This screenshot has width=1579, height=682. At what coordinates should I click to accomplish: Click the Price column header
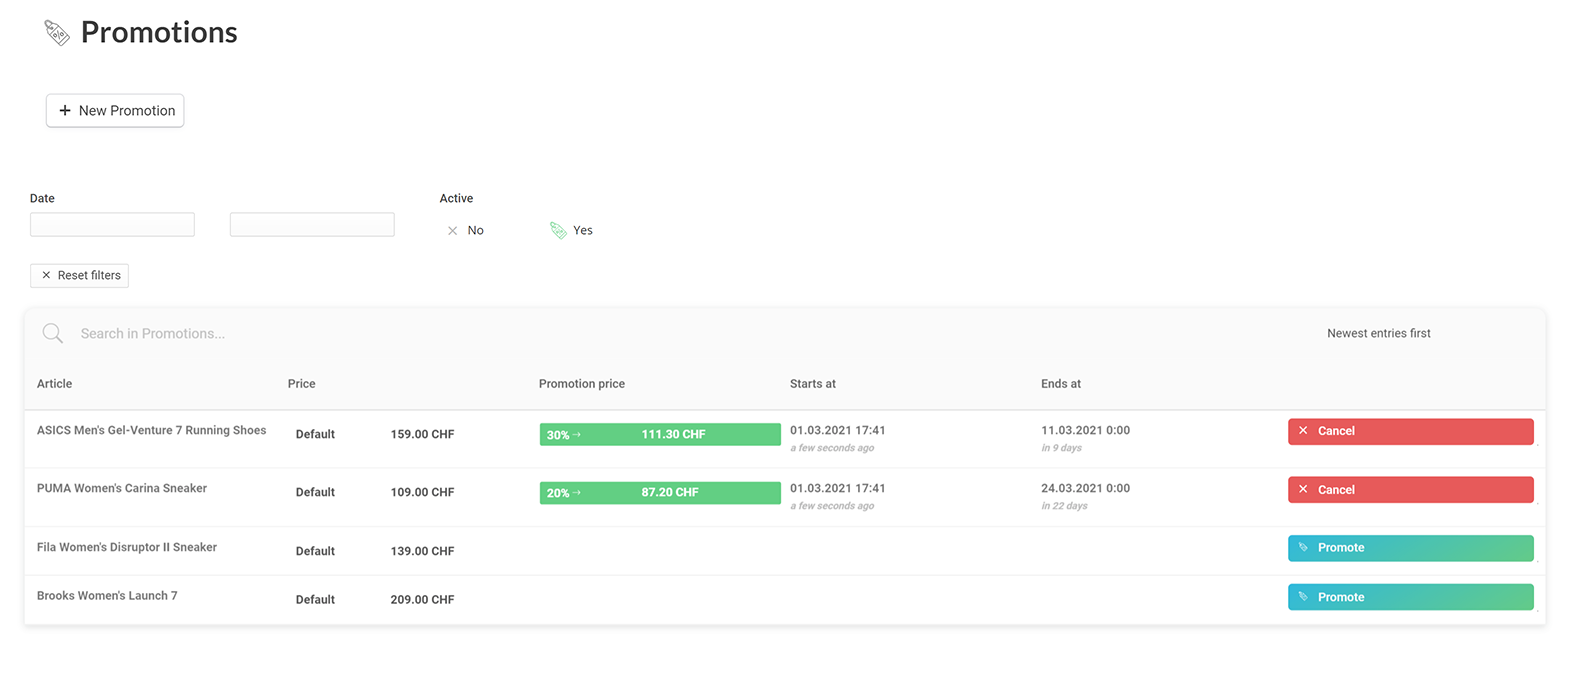(302, 384)
